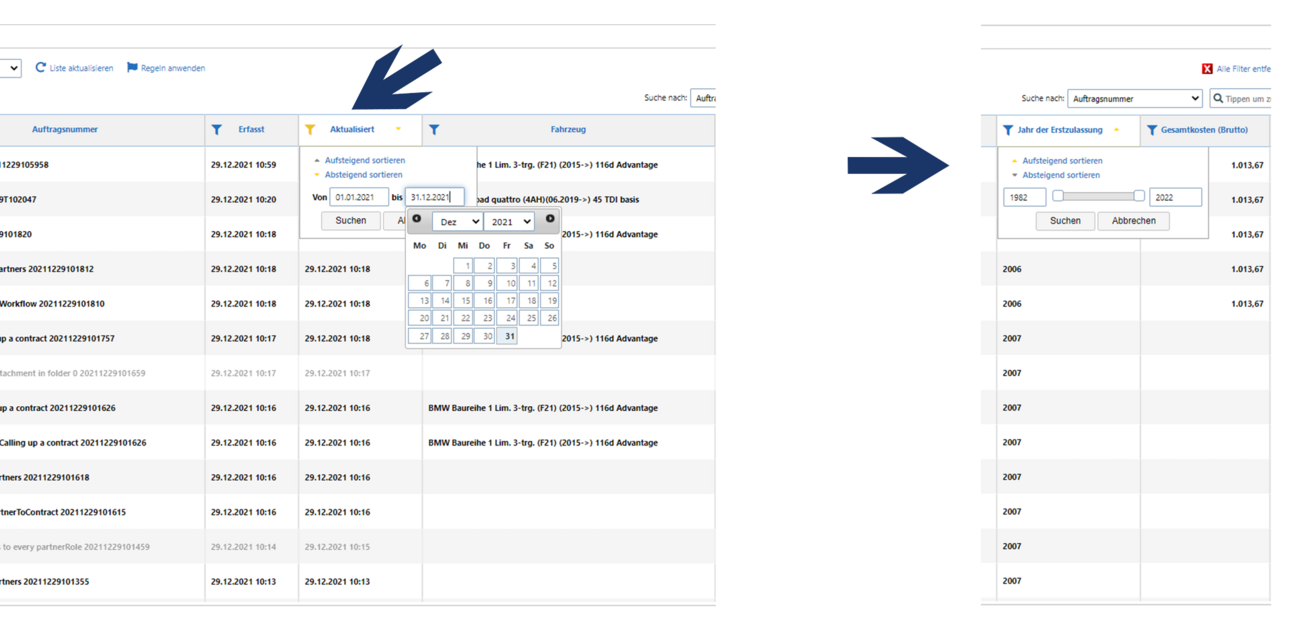
Task: Select day 15 in the calendar
Action: [x=463, y=301]
